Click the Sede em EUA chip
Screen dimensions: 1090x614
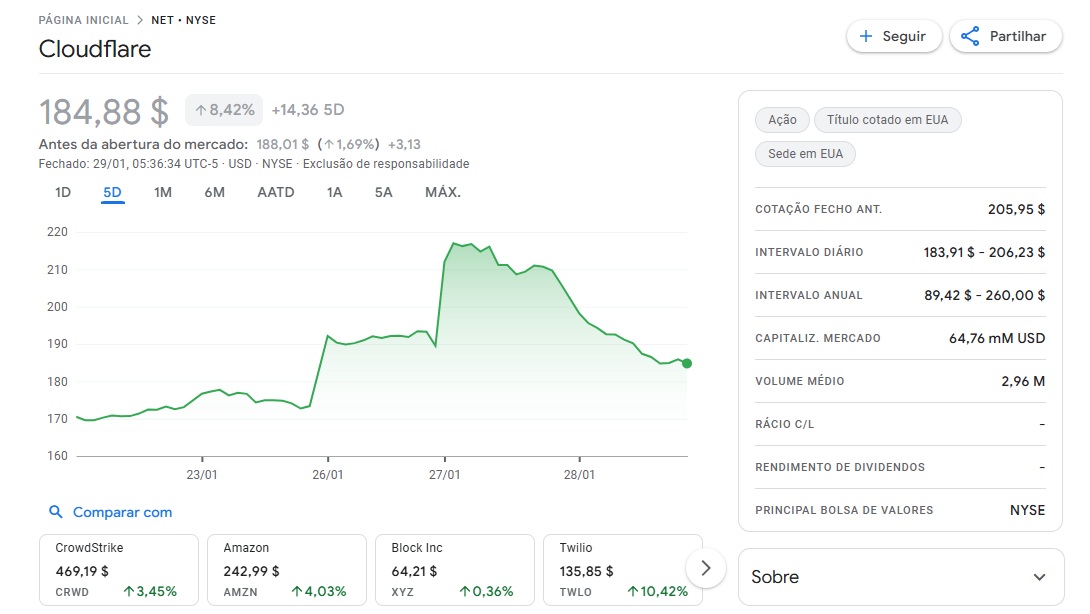805,154
